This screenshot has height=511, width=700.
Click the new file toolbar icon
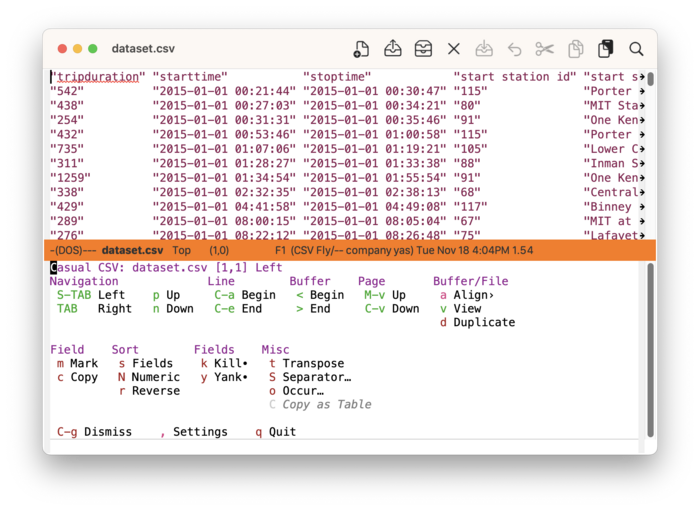coord(361,49)
